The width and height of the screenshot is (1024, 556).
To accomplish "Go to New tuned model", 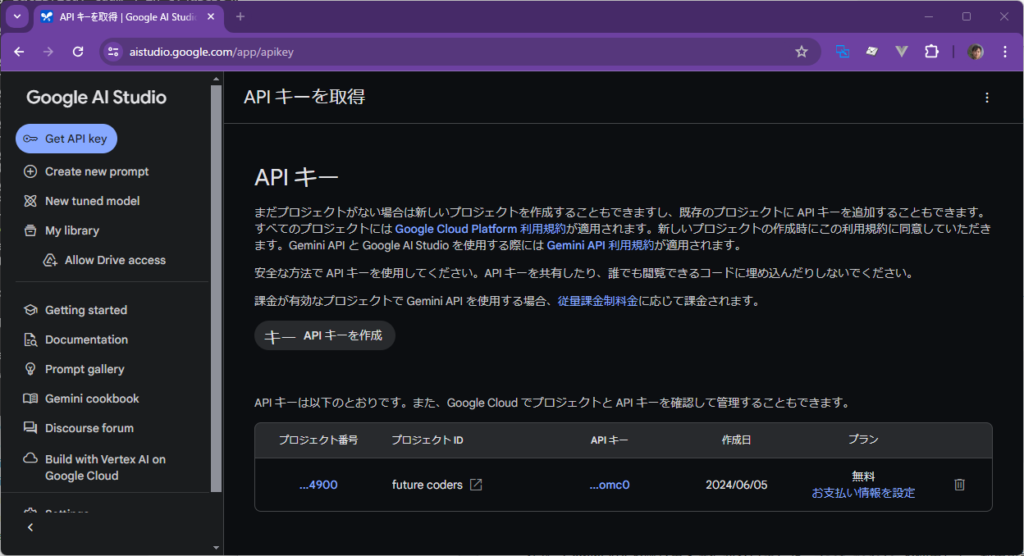I will click(x=92, y=201).
